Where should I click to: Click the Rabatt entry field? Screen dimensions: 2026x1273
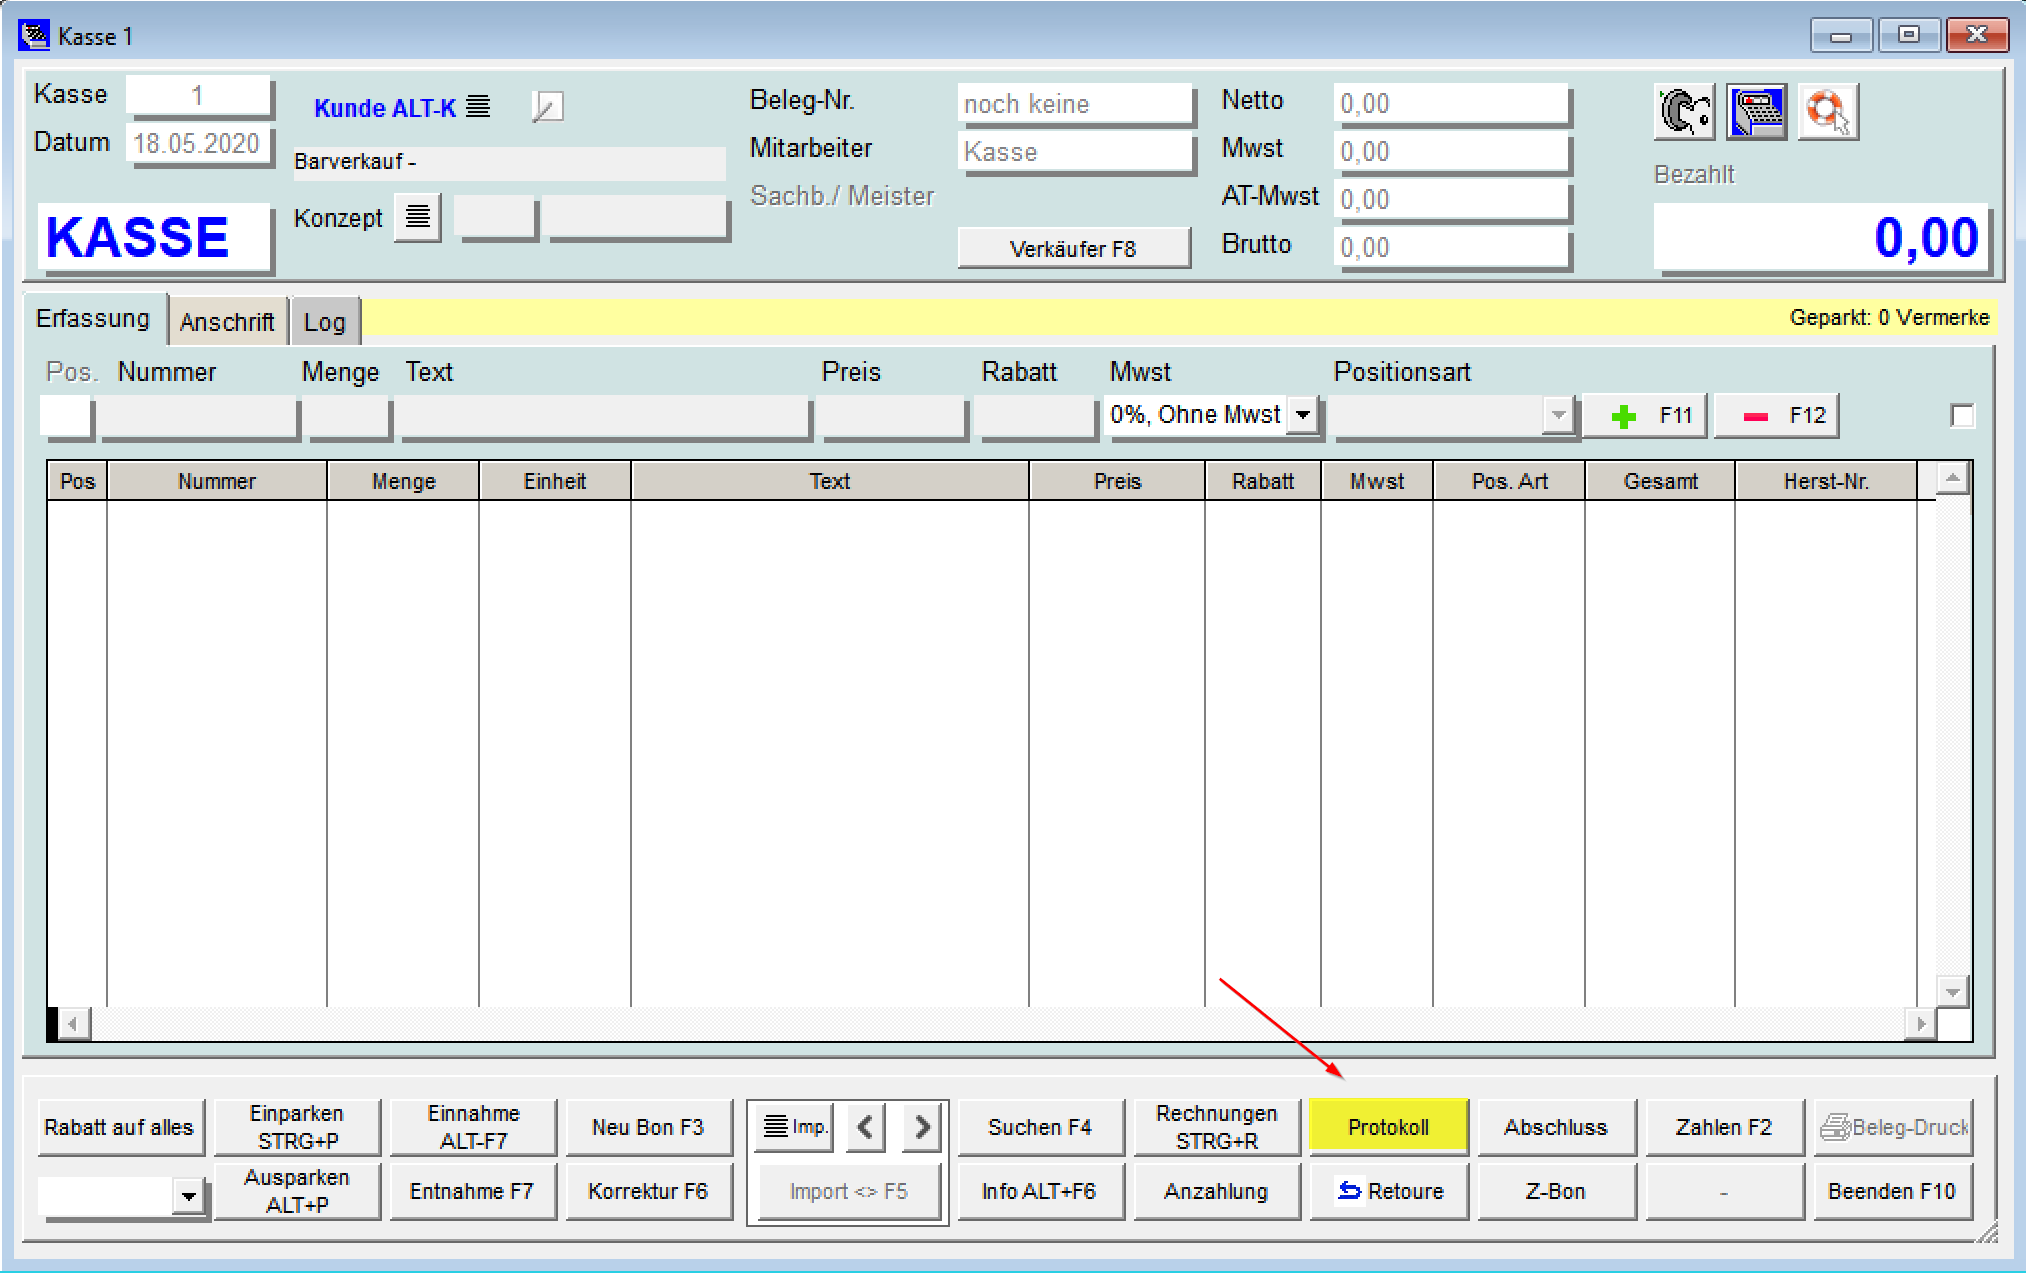coord(1036,416)
